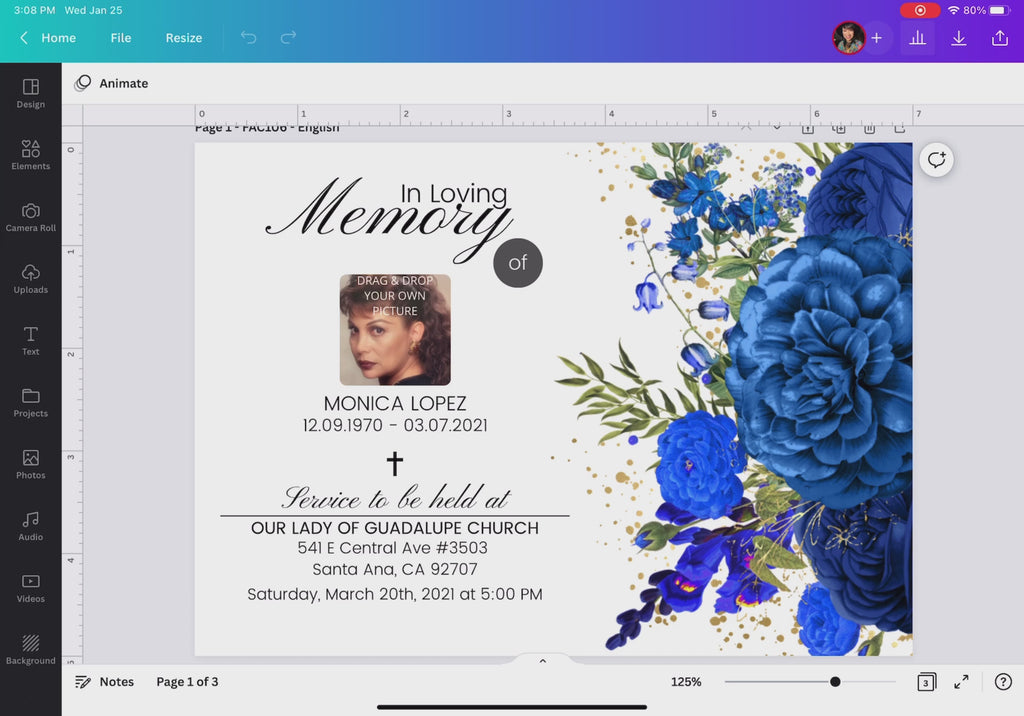Viewport: 1024px width, 716px height.
Task: Tap the screen recording indicator
Action: (x=920, y=10)
